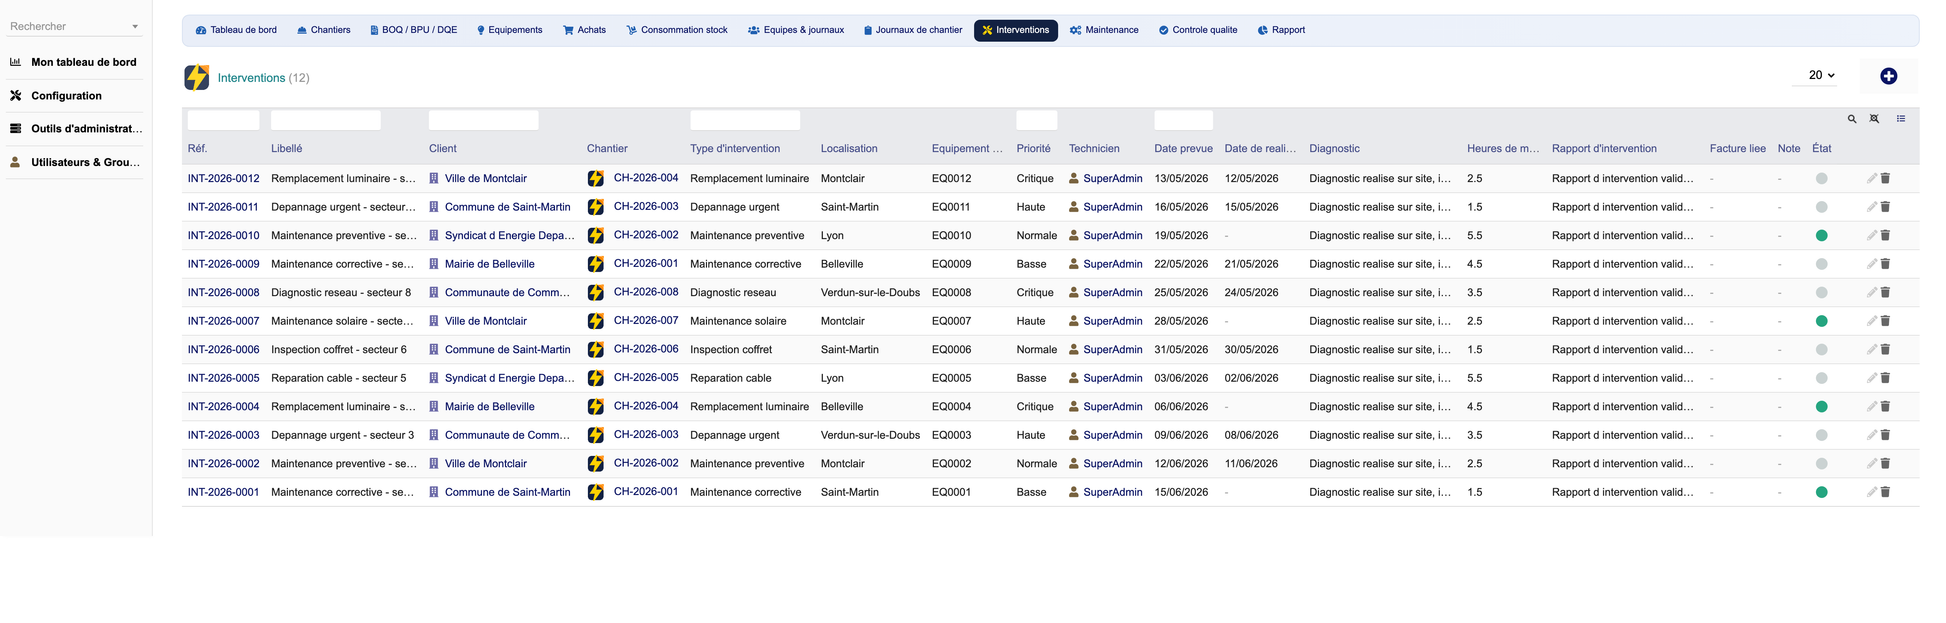Delete intervention INT-2026-0012 with trash icon
The width and height of the screenshot is (1946, 623).
click(1885, 178)
